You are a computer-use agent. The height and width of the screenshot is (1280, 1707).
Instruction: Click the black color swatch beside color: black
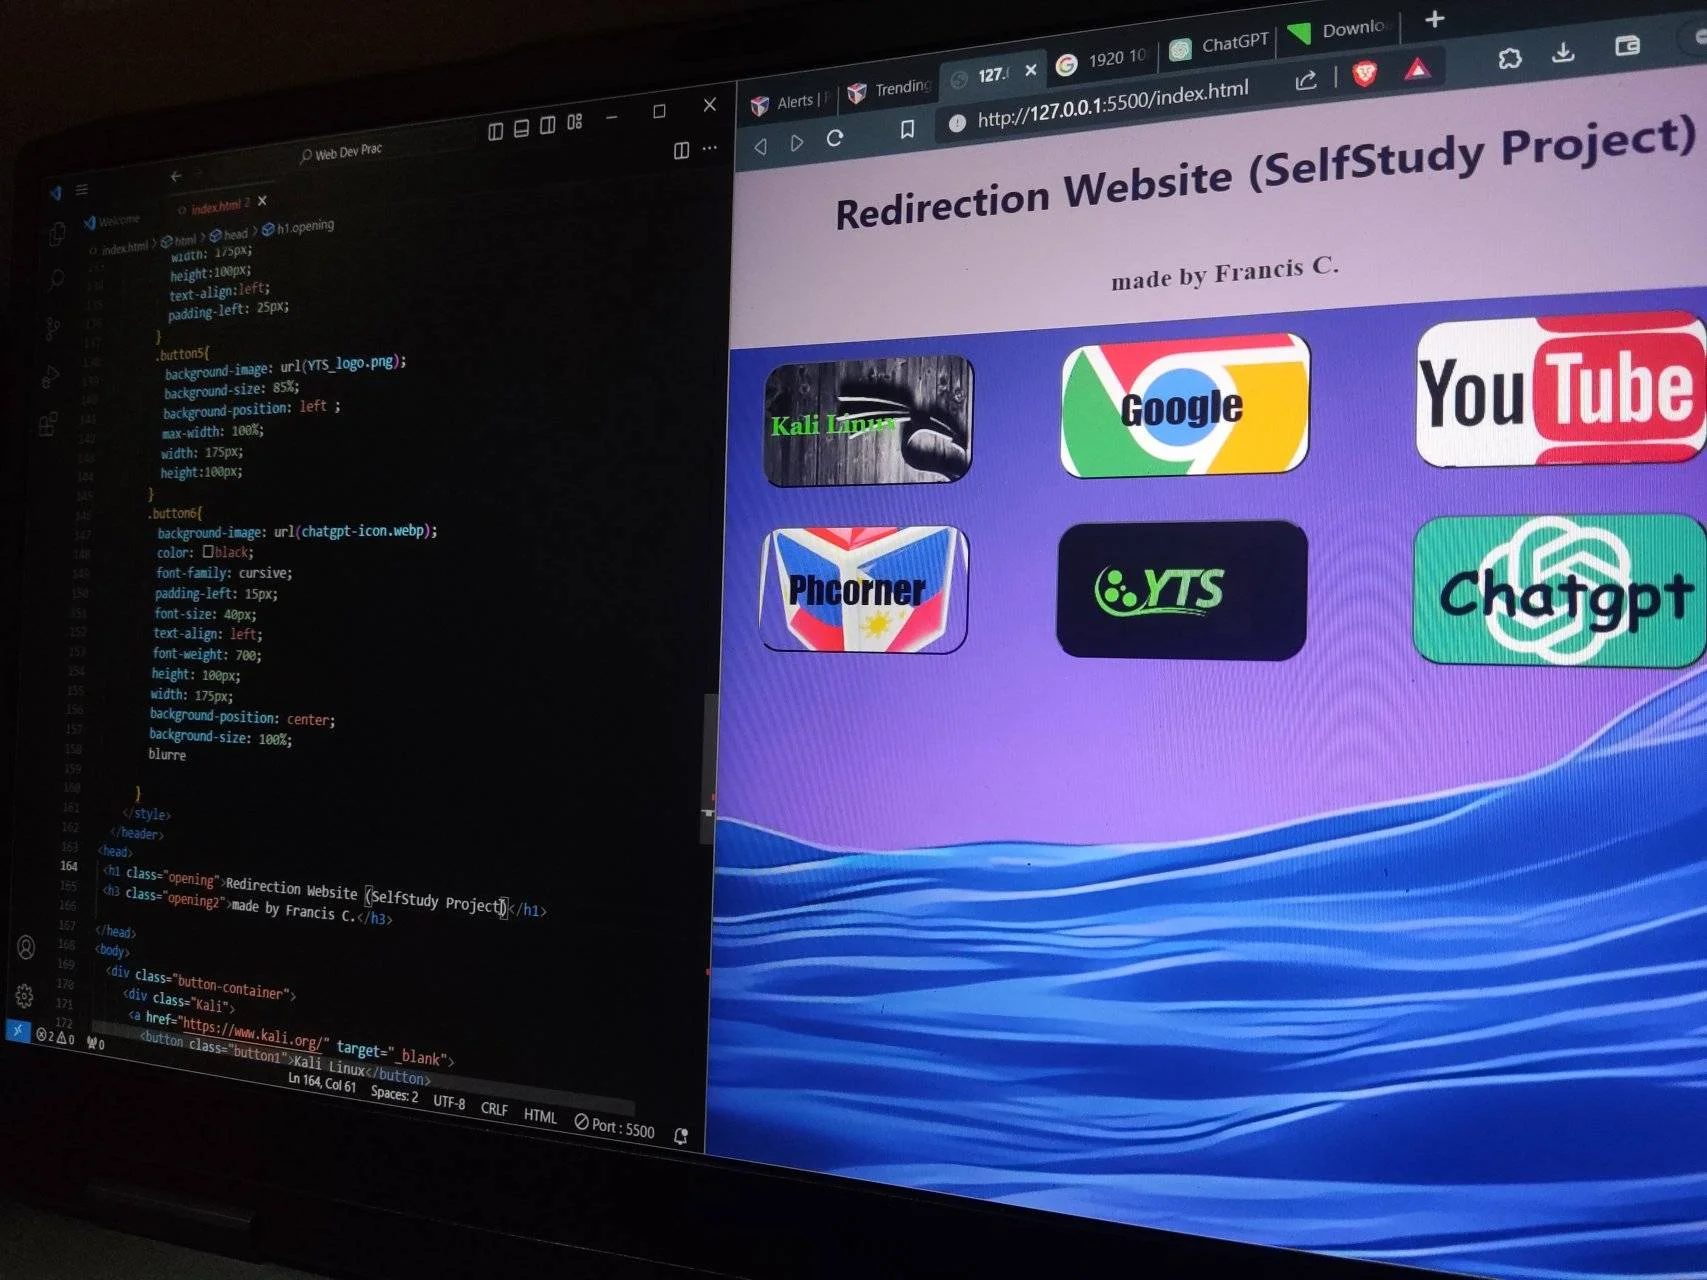tap(208, 551)
